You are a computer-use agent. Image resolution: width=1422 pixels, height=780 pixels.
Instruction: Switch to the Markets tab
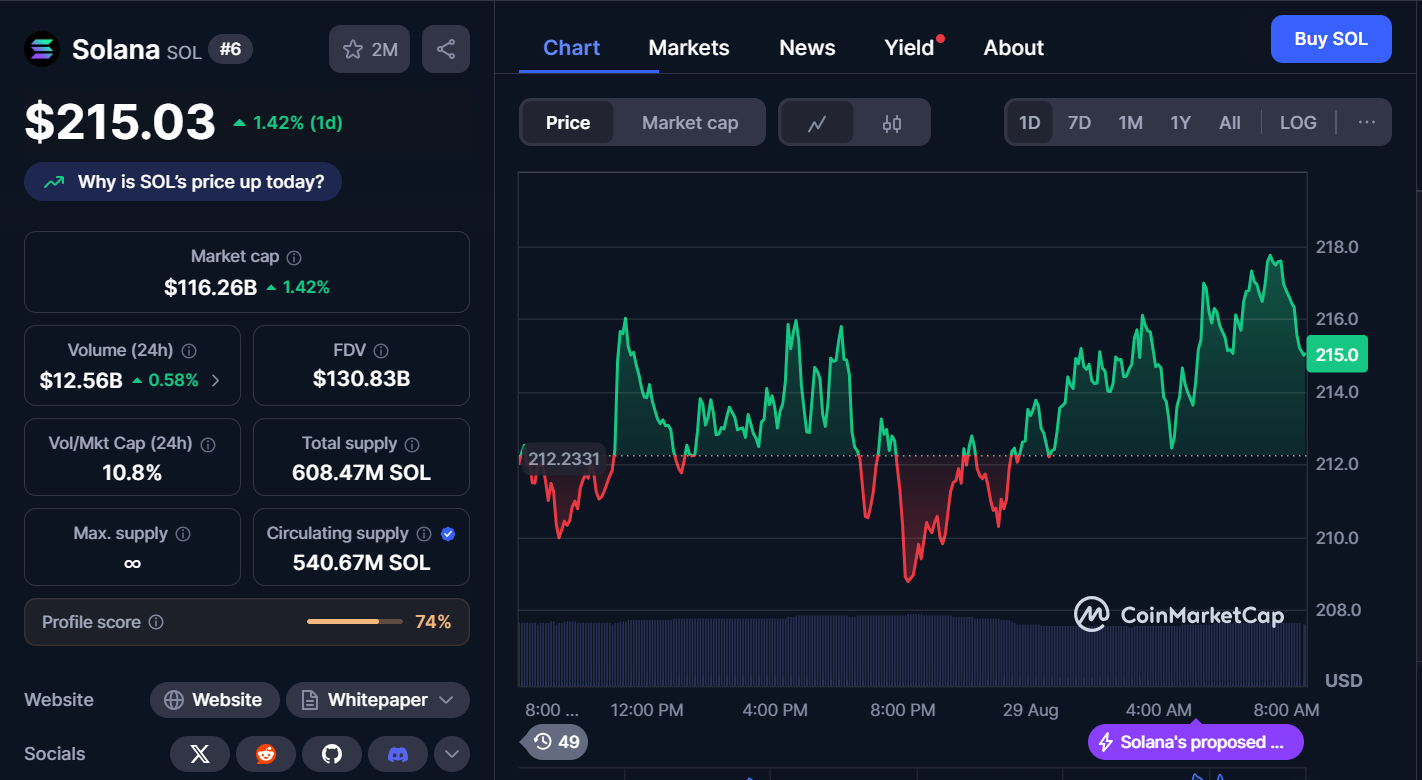[x=689, y=48]
